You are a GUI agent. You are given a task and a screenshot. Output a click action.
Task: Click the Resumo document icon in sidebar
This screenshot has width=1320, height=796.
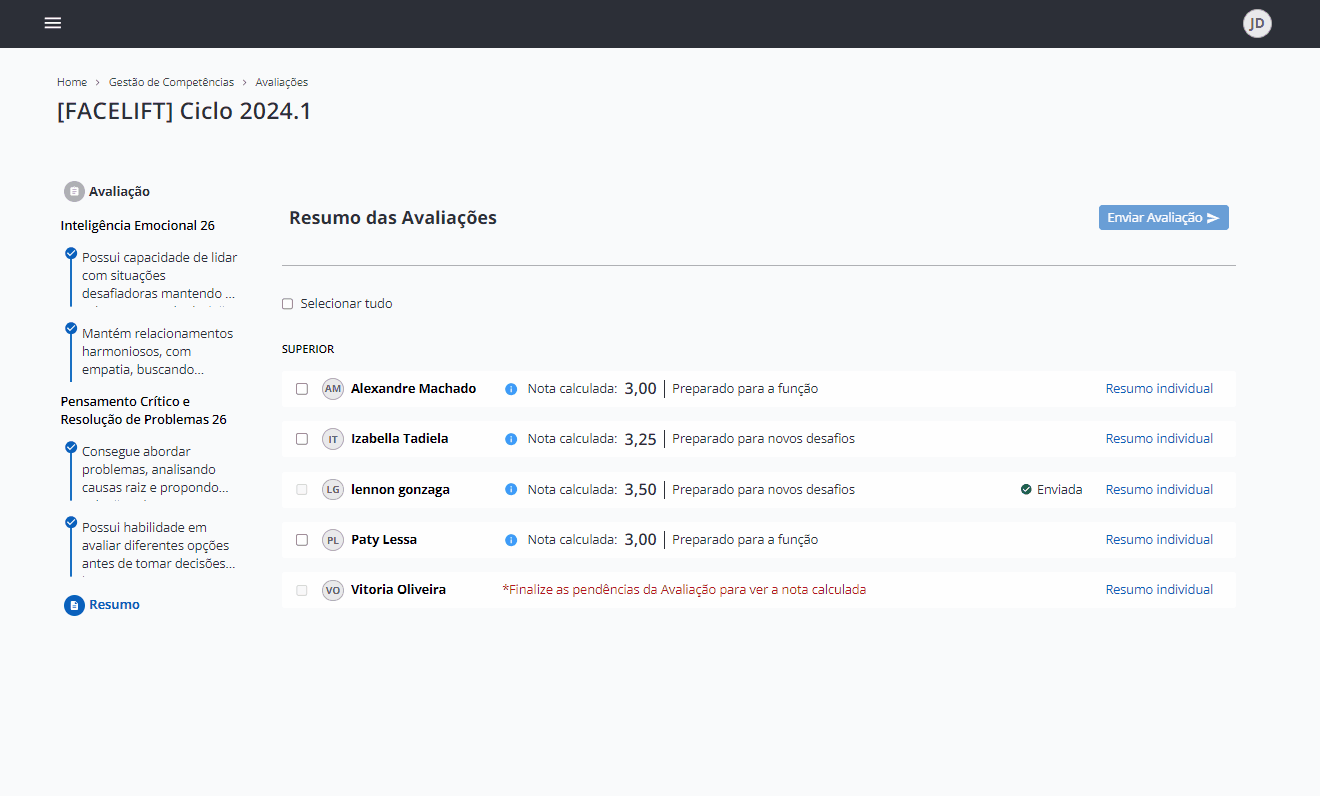[x=74, y=605]
